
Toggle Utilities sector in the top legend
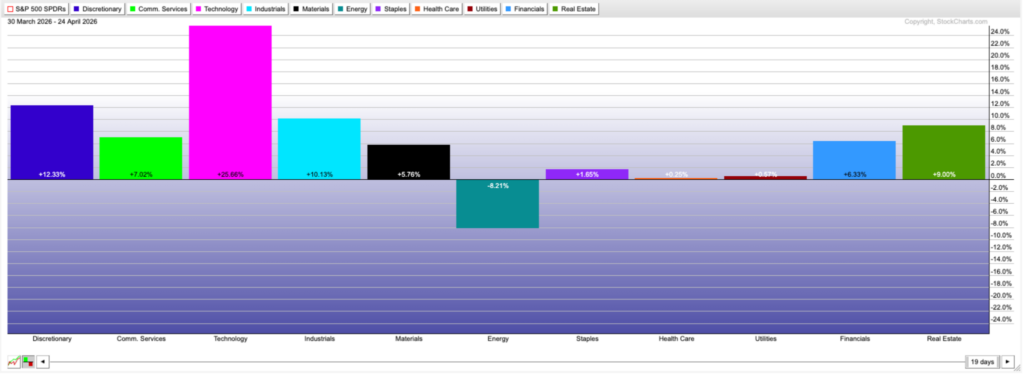click(482, 9)
